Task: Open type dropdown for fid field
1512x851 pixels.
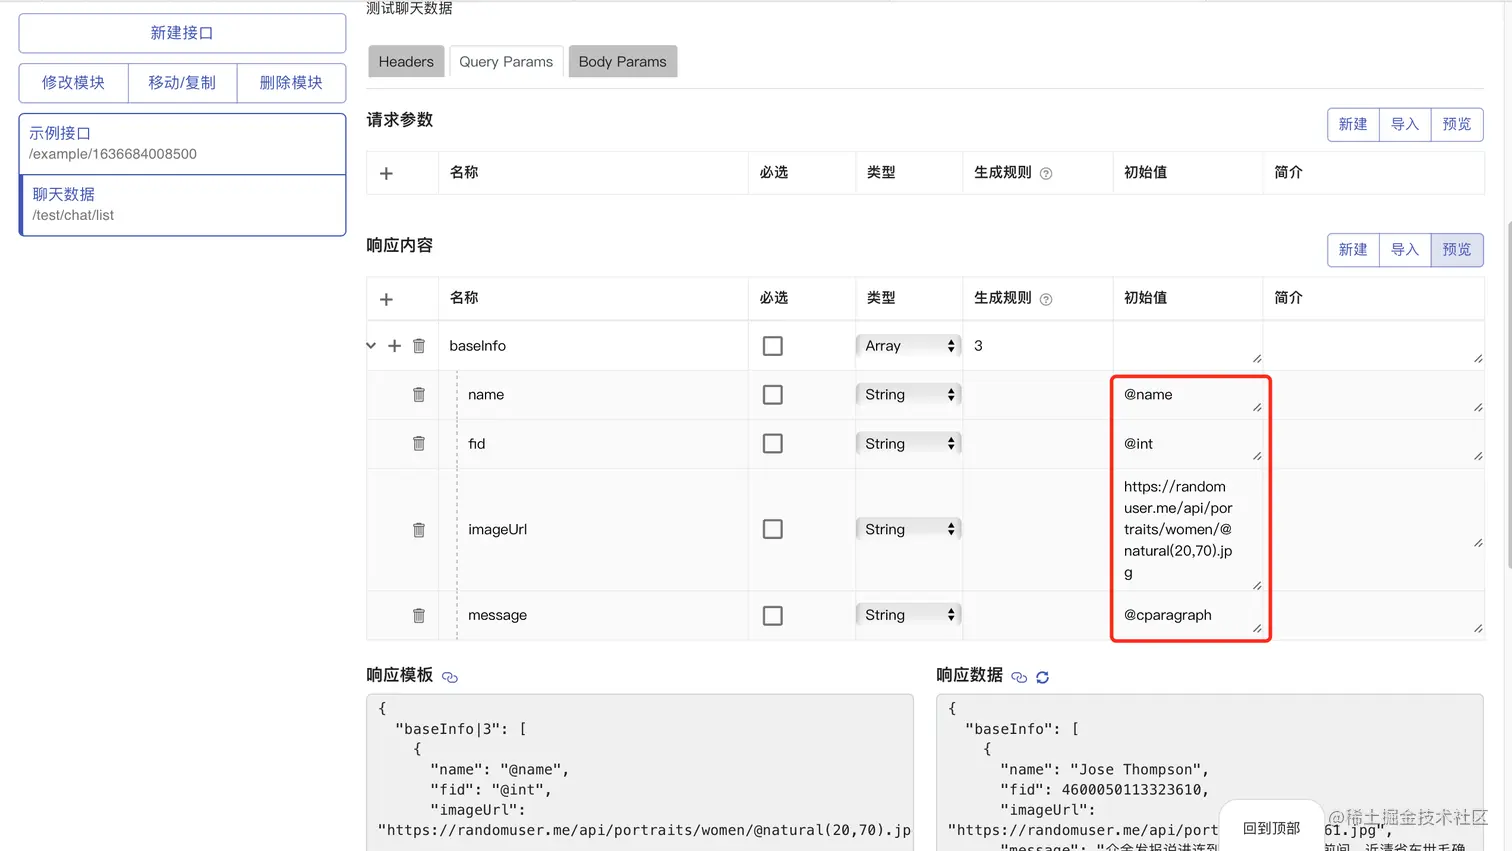Action: pyautogui.click(x=908, y=443)
